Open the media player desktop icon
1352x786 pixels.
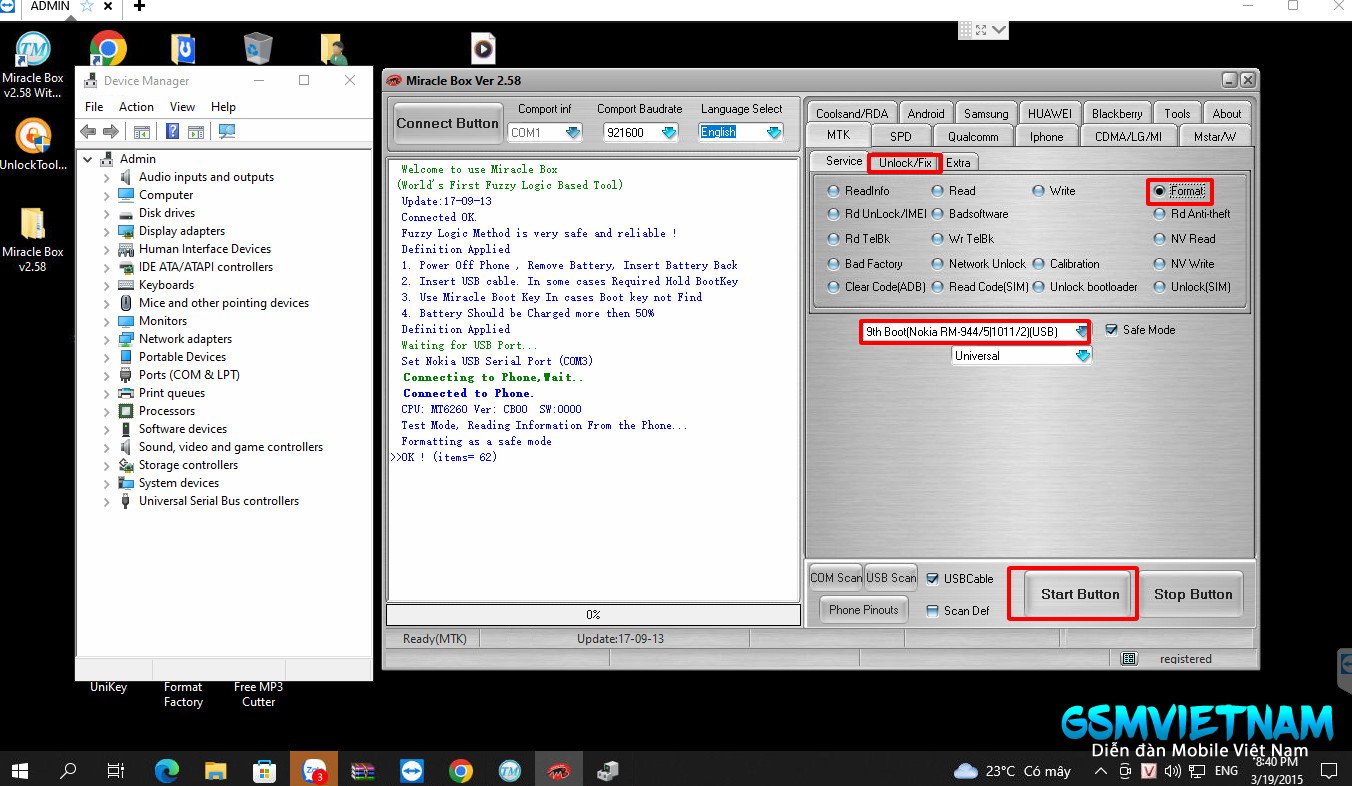tap(484, 48)
